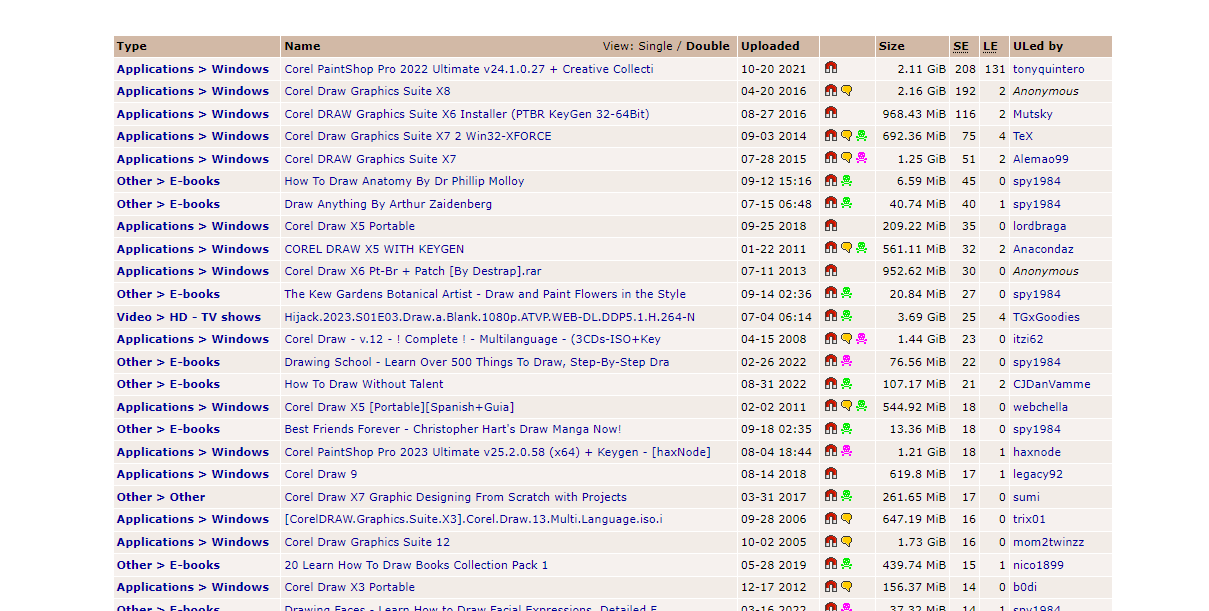1209x611 pixels.
Task: Open comments icon for Corel Draw X3 Portable
Action: click(846, 586)
